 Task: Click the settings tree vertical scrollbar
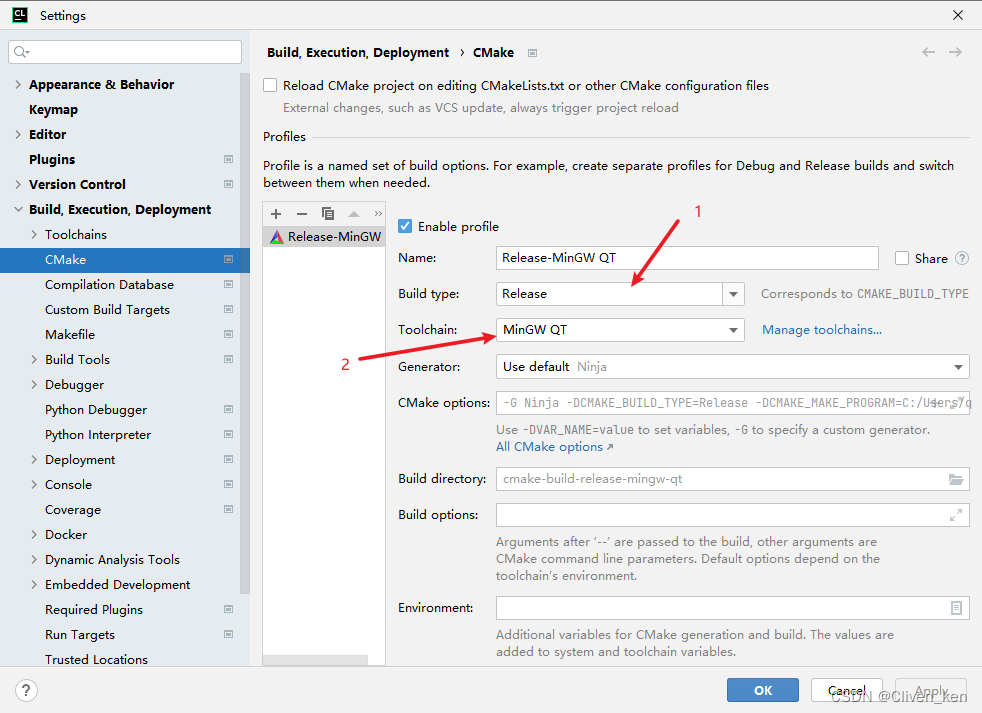pos(245,332)
